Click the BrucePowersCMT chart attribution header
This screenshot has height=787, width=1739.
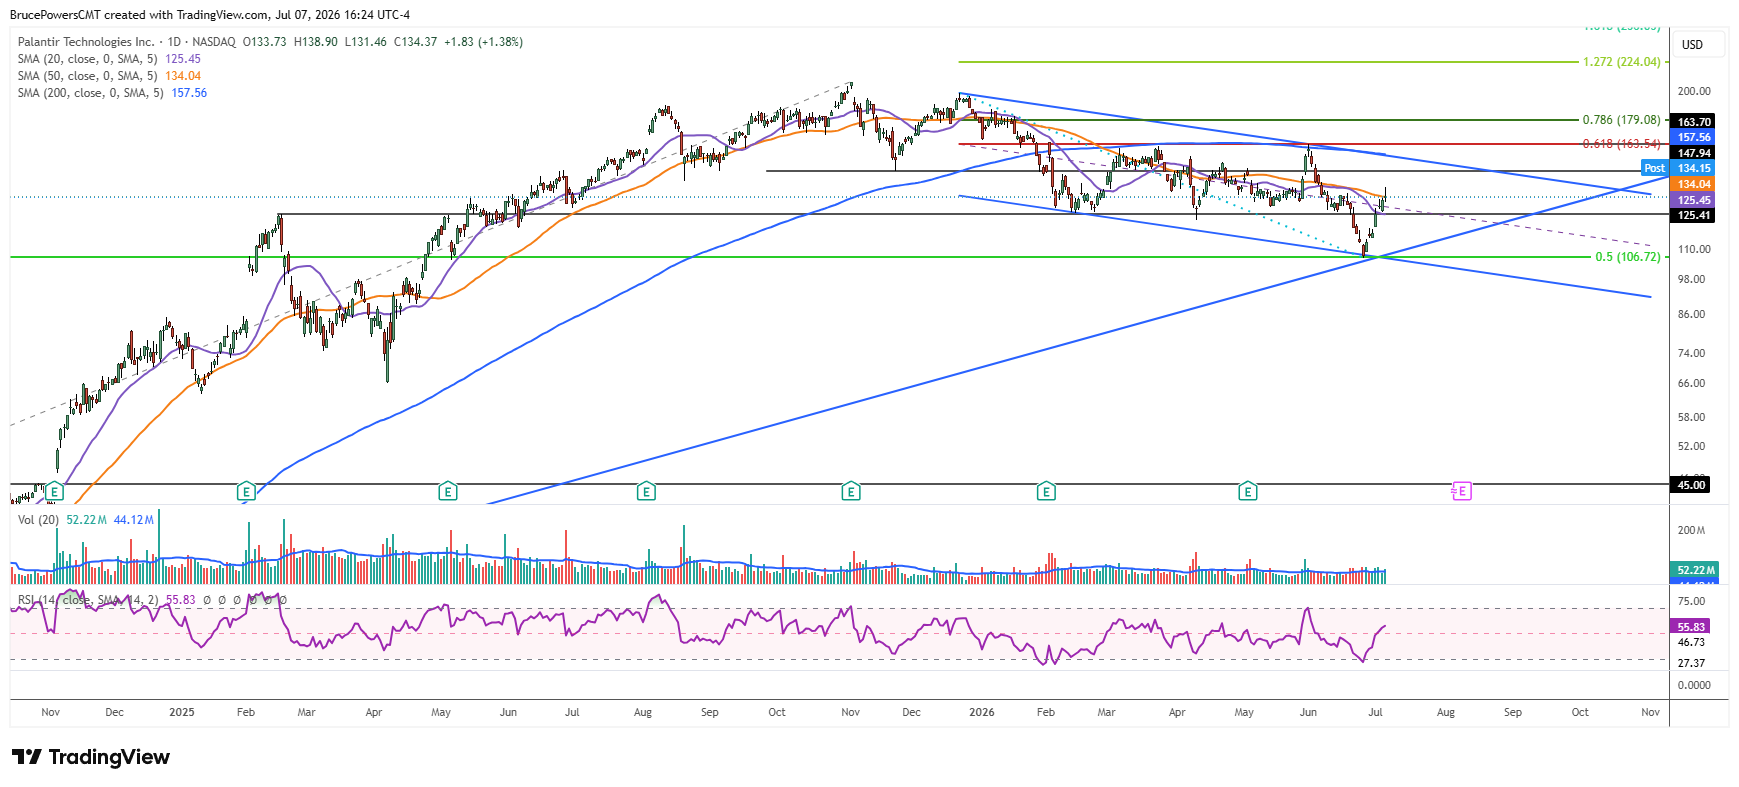(x=210, y=15)
